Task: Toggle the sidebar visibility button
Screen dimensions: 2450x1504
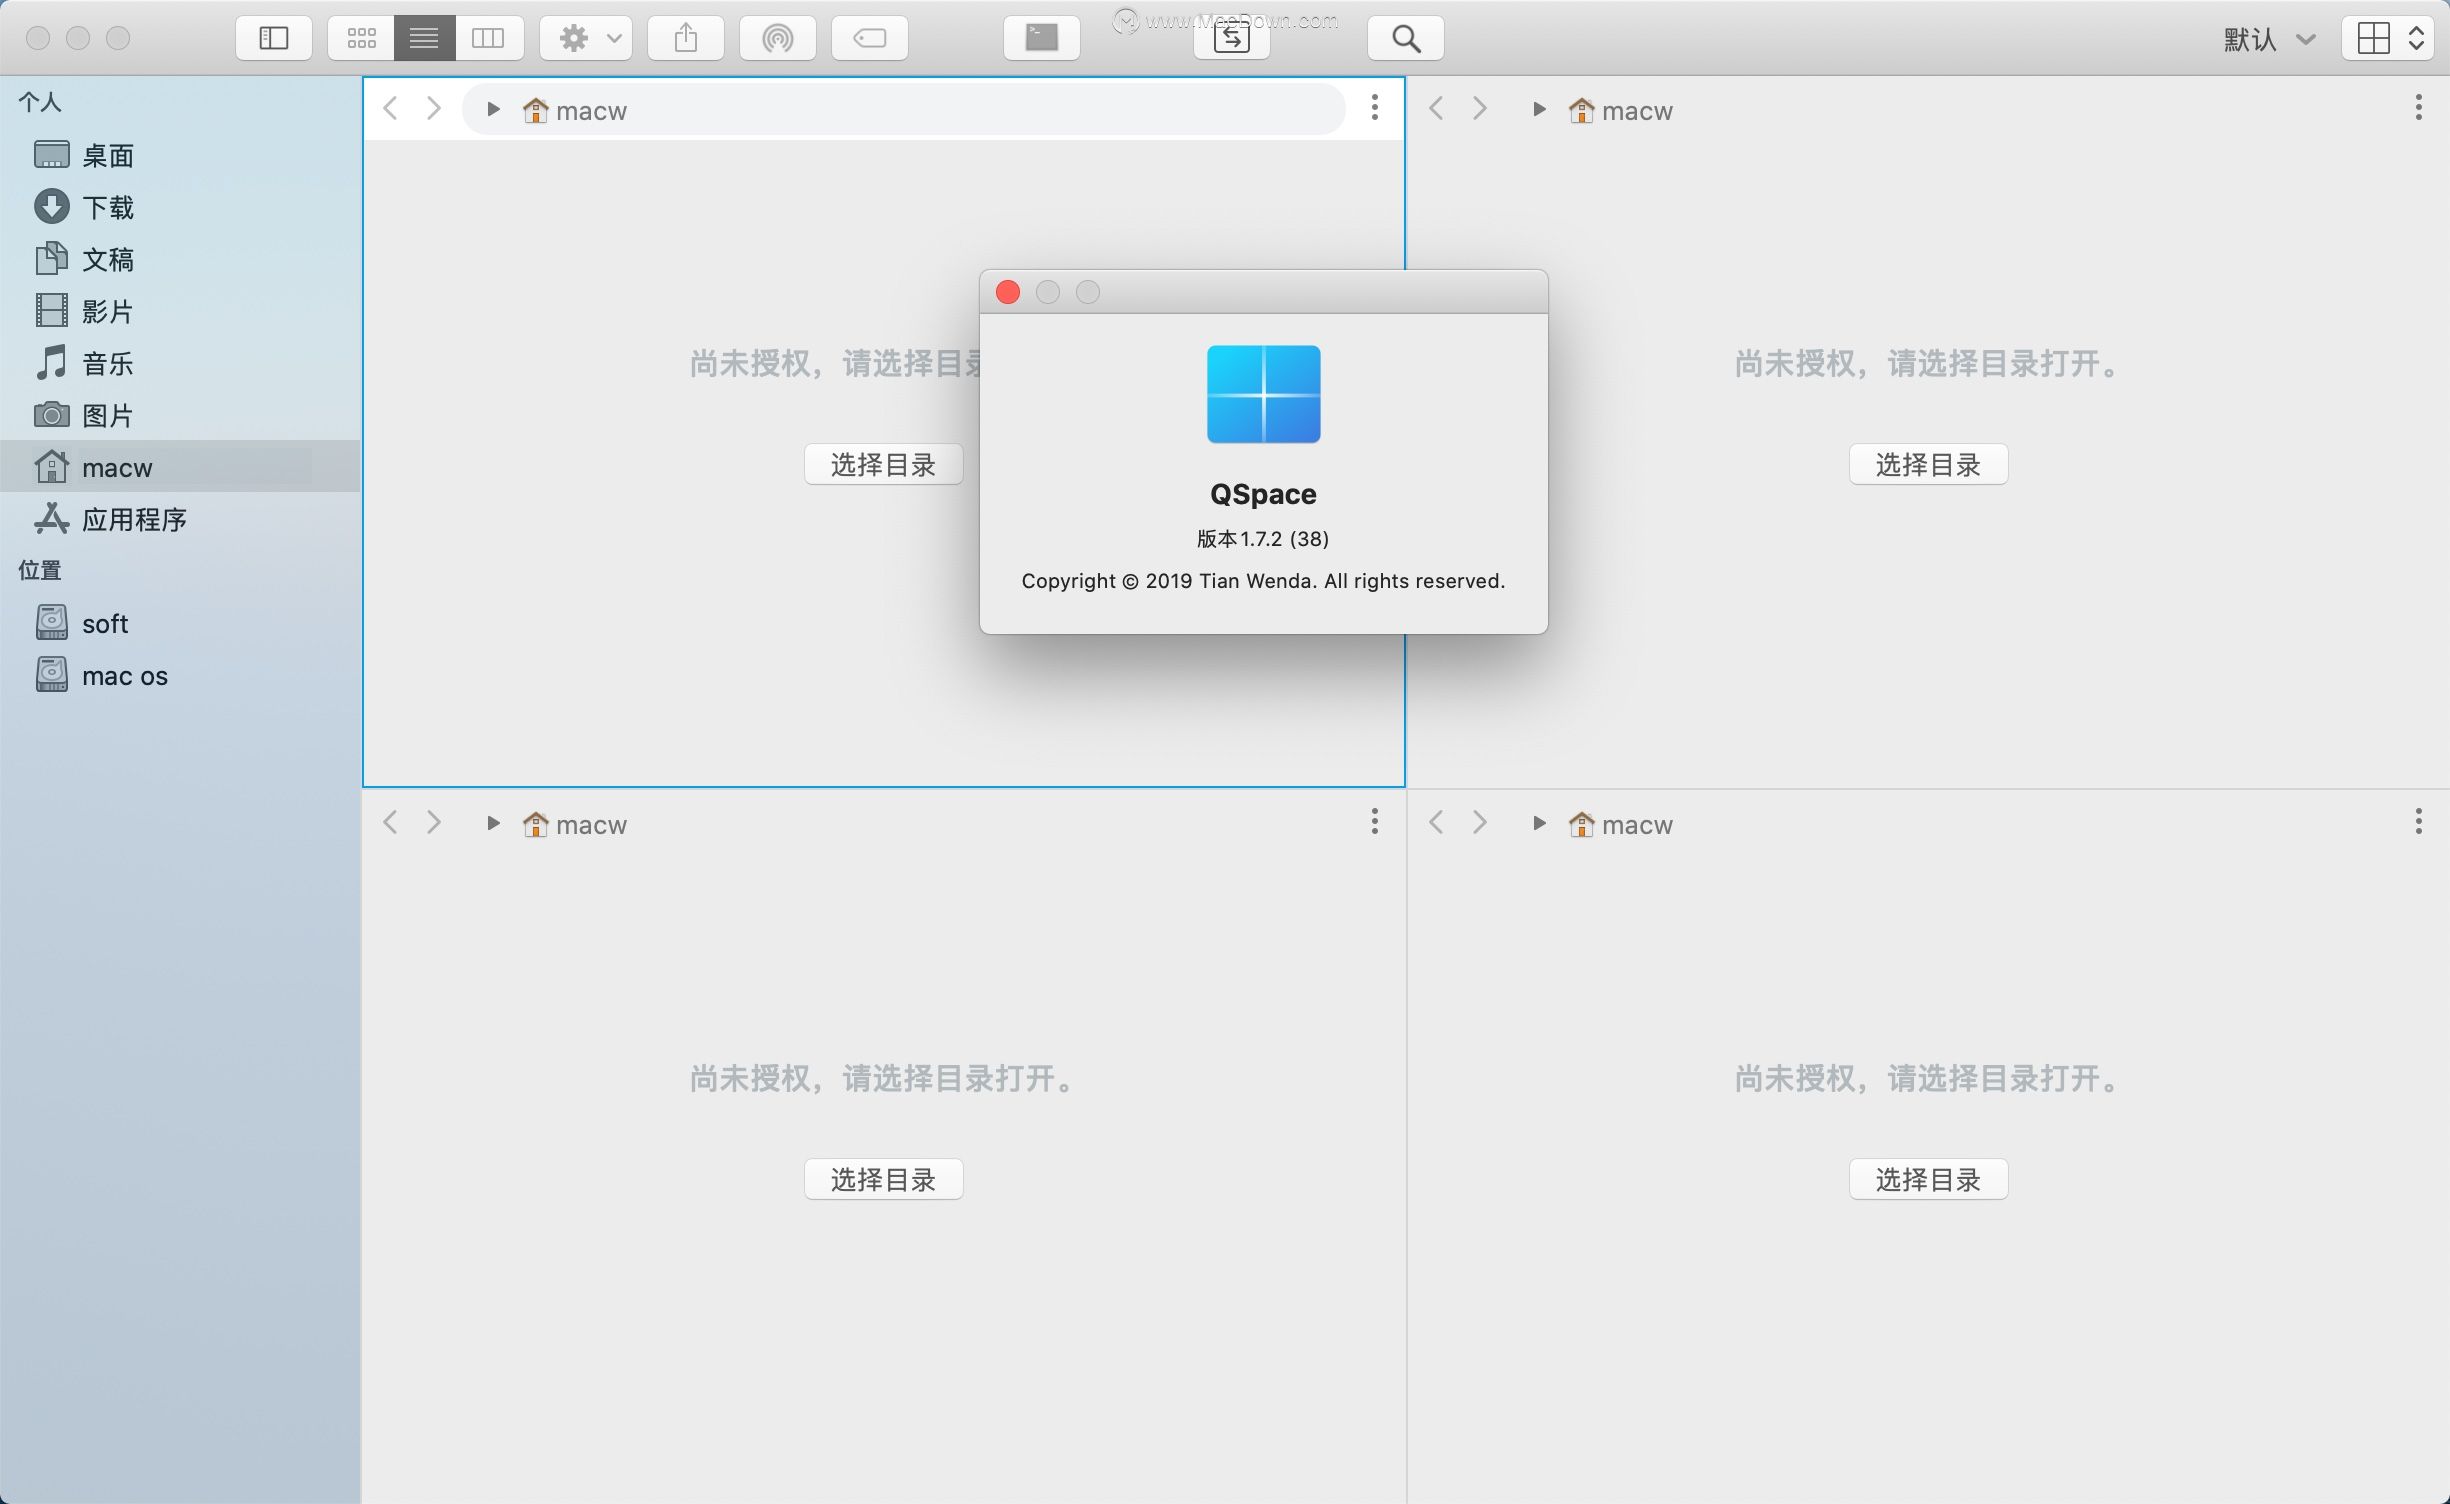Action: click(x=273, y=38)
